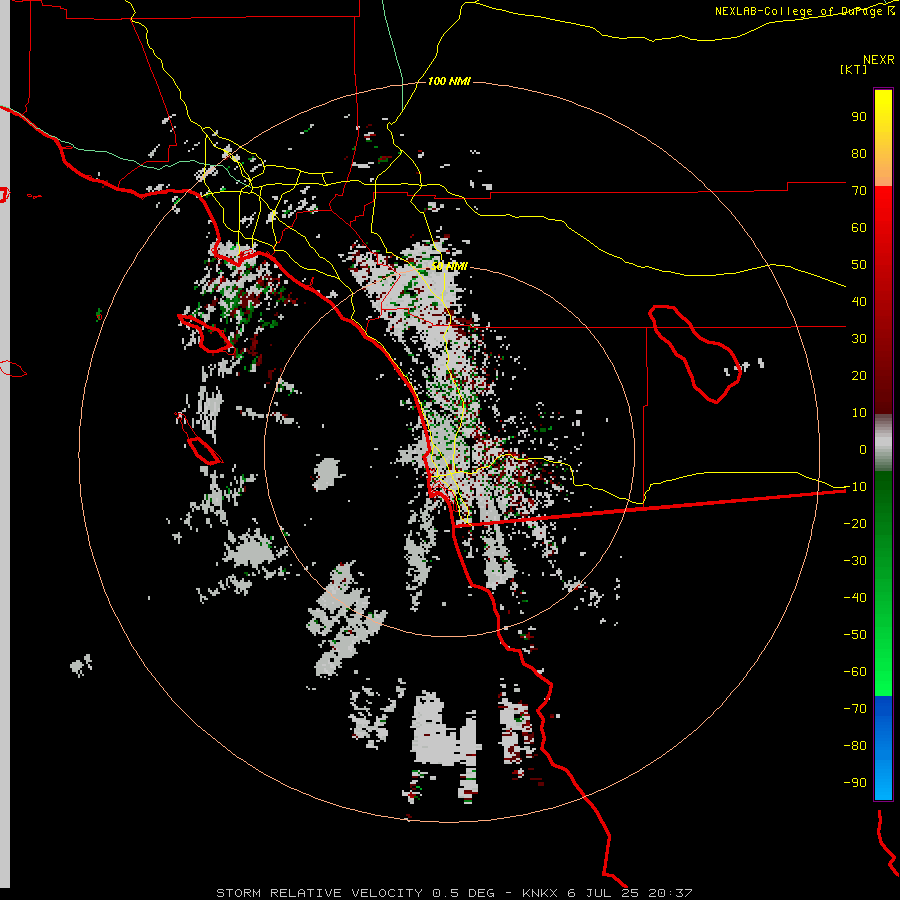
Task: Click the 40 value on the velocity scale
Action: pos(859,301)
